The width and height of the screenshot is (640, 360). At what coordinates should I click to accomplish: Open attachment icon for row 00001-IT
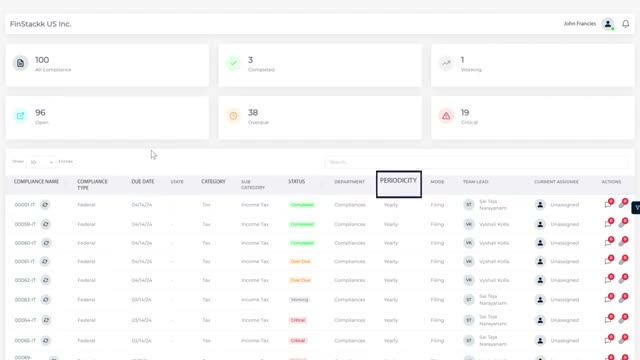tap(623, 204)
